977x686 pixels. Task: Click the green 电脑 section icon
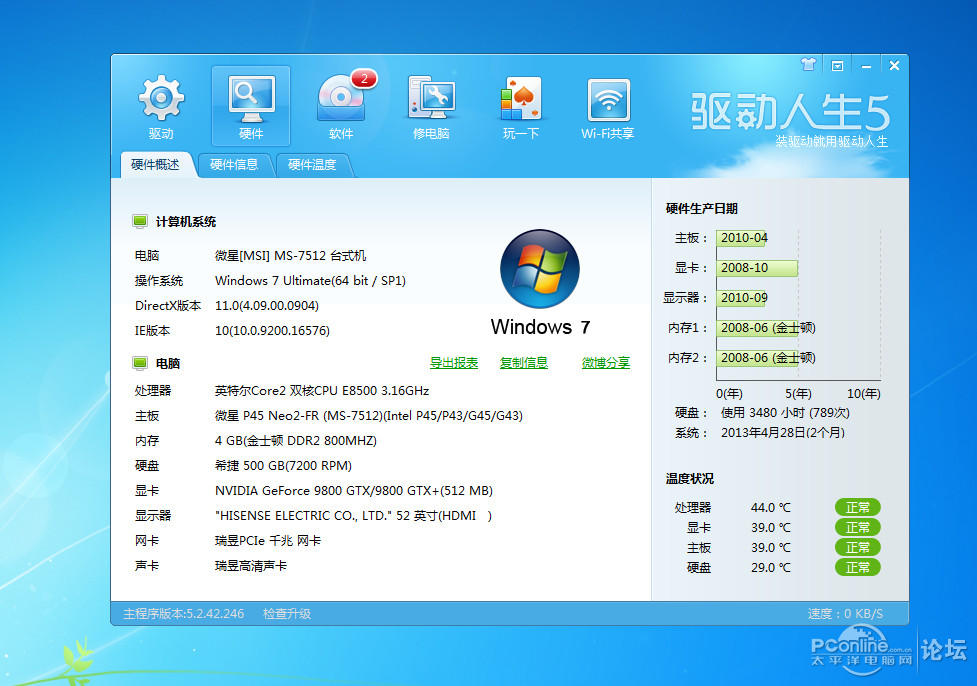click(140, 363)
